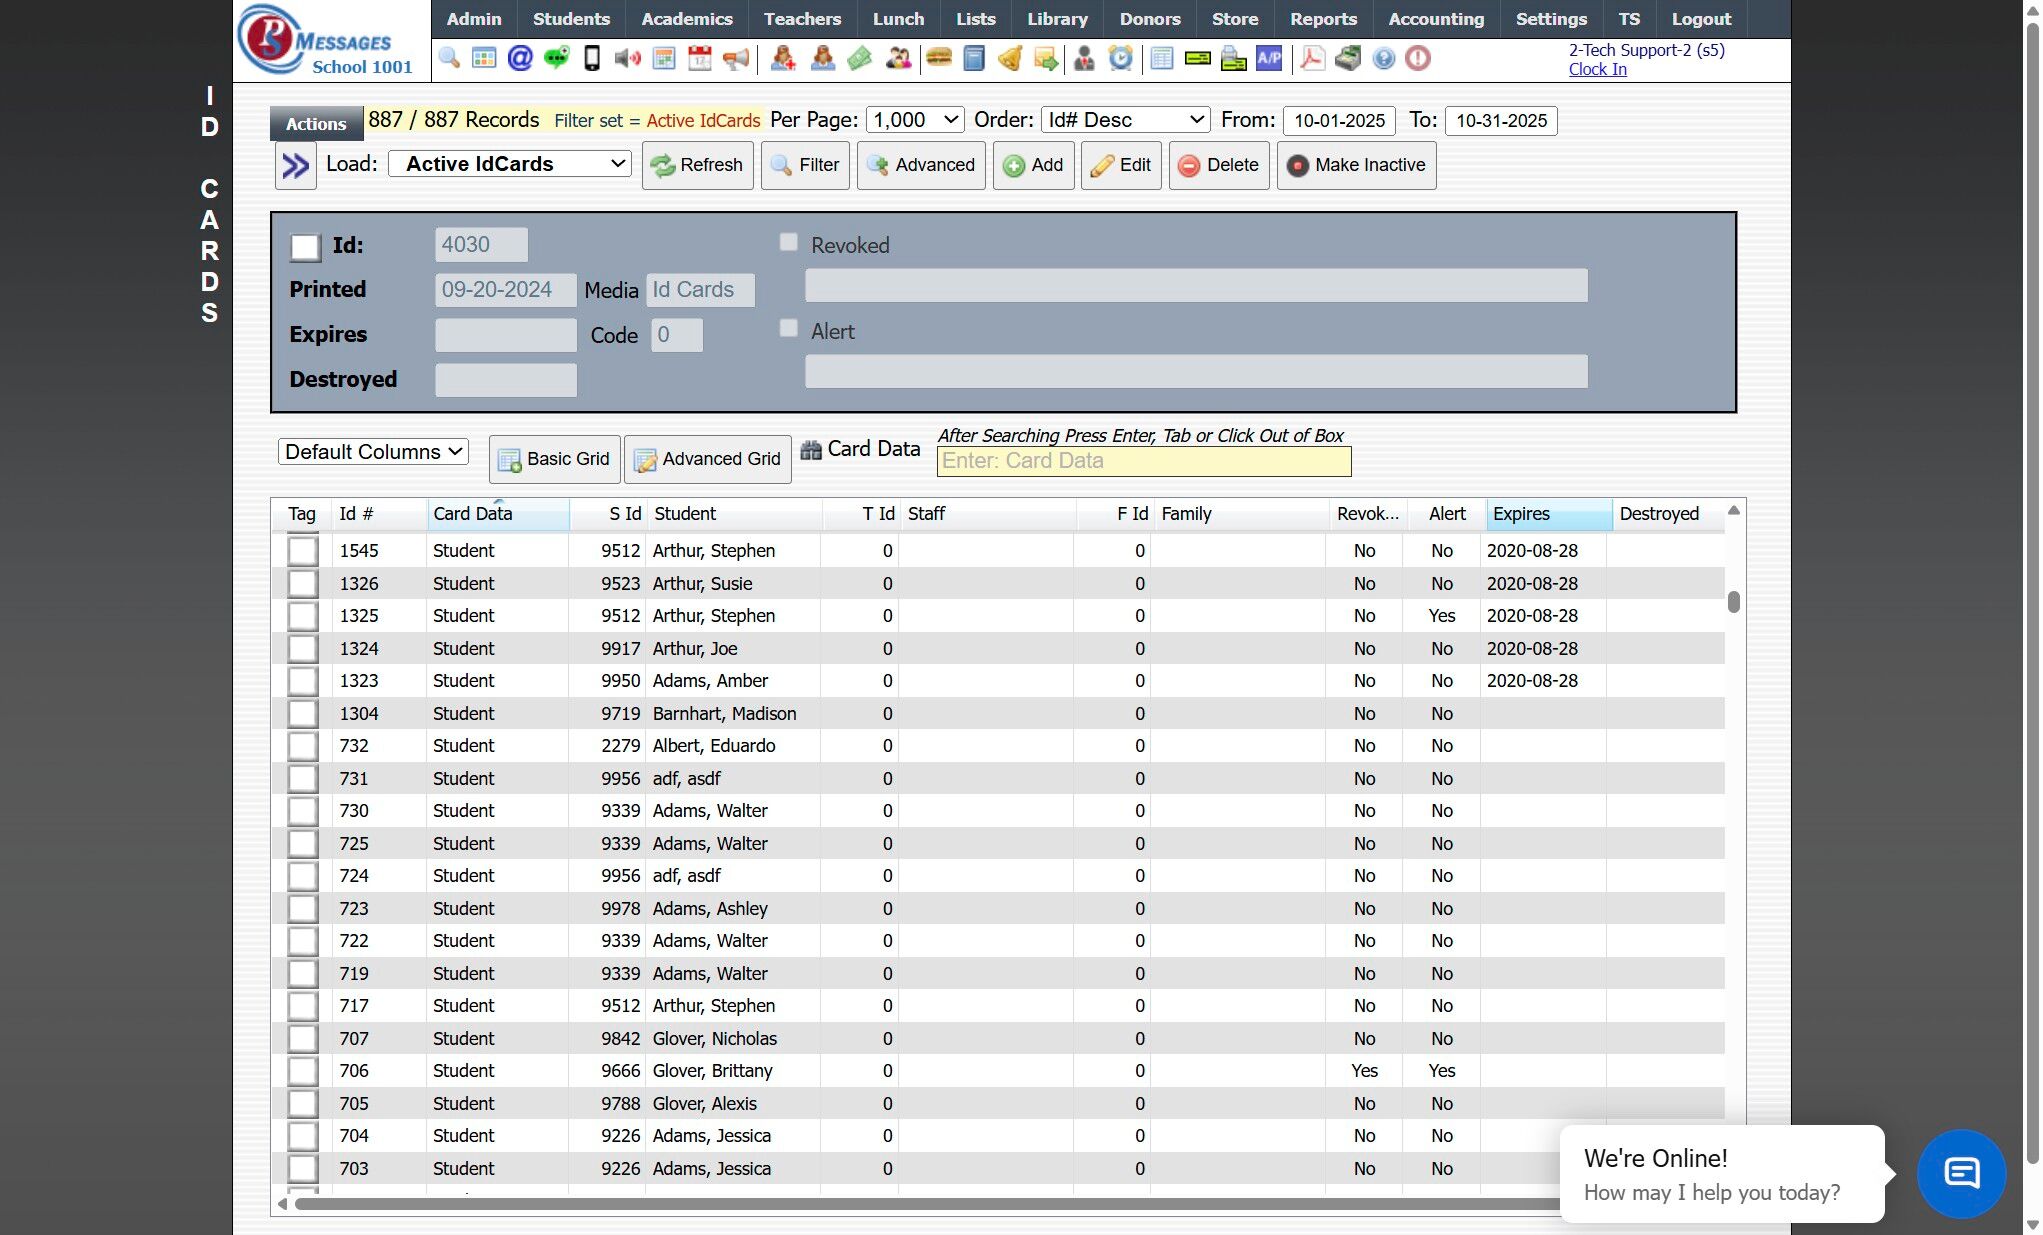The width and height of the screenshot is (2043, 1235).
Task: Click the mobile phone icon
Action: tap(592, 59)
